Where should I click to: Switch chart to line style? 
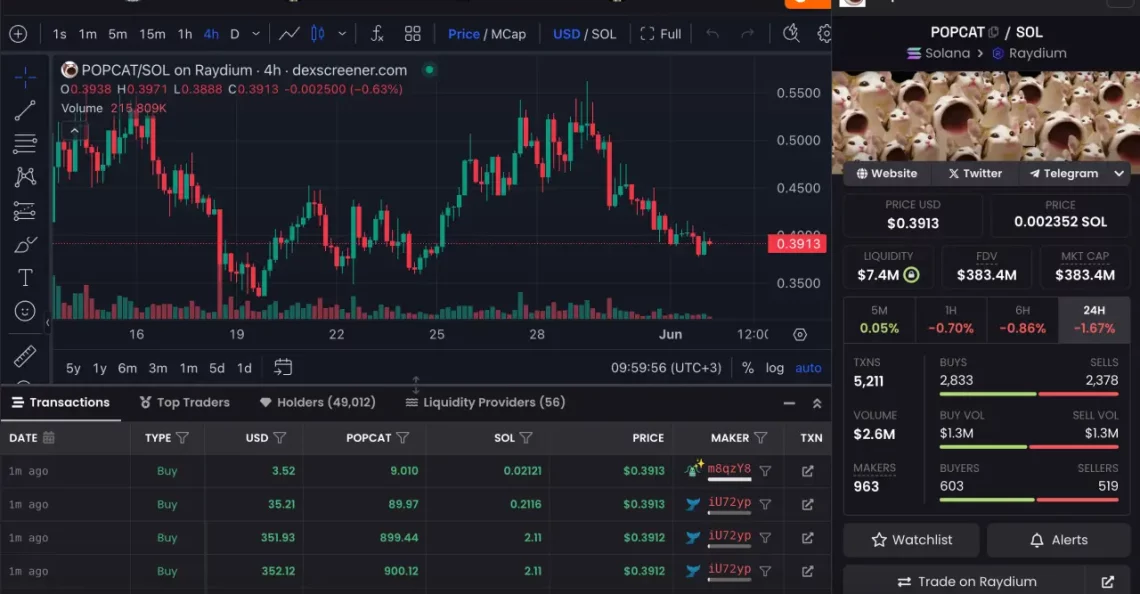[289, 33]
